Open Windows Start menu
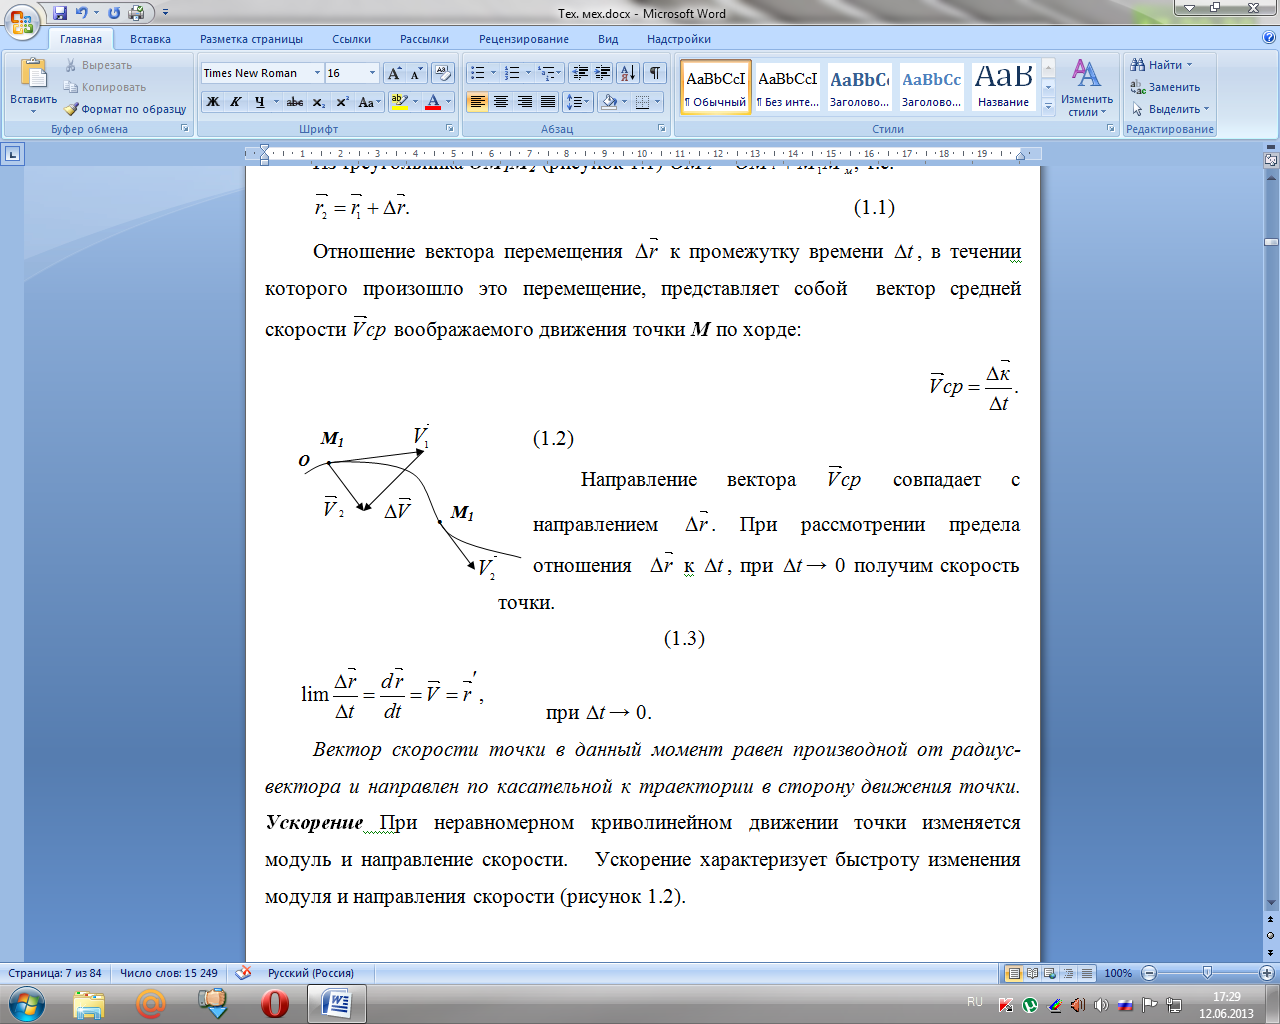1280x1024 pixels. tap(26, 1003)
